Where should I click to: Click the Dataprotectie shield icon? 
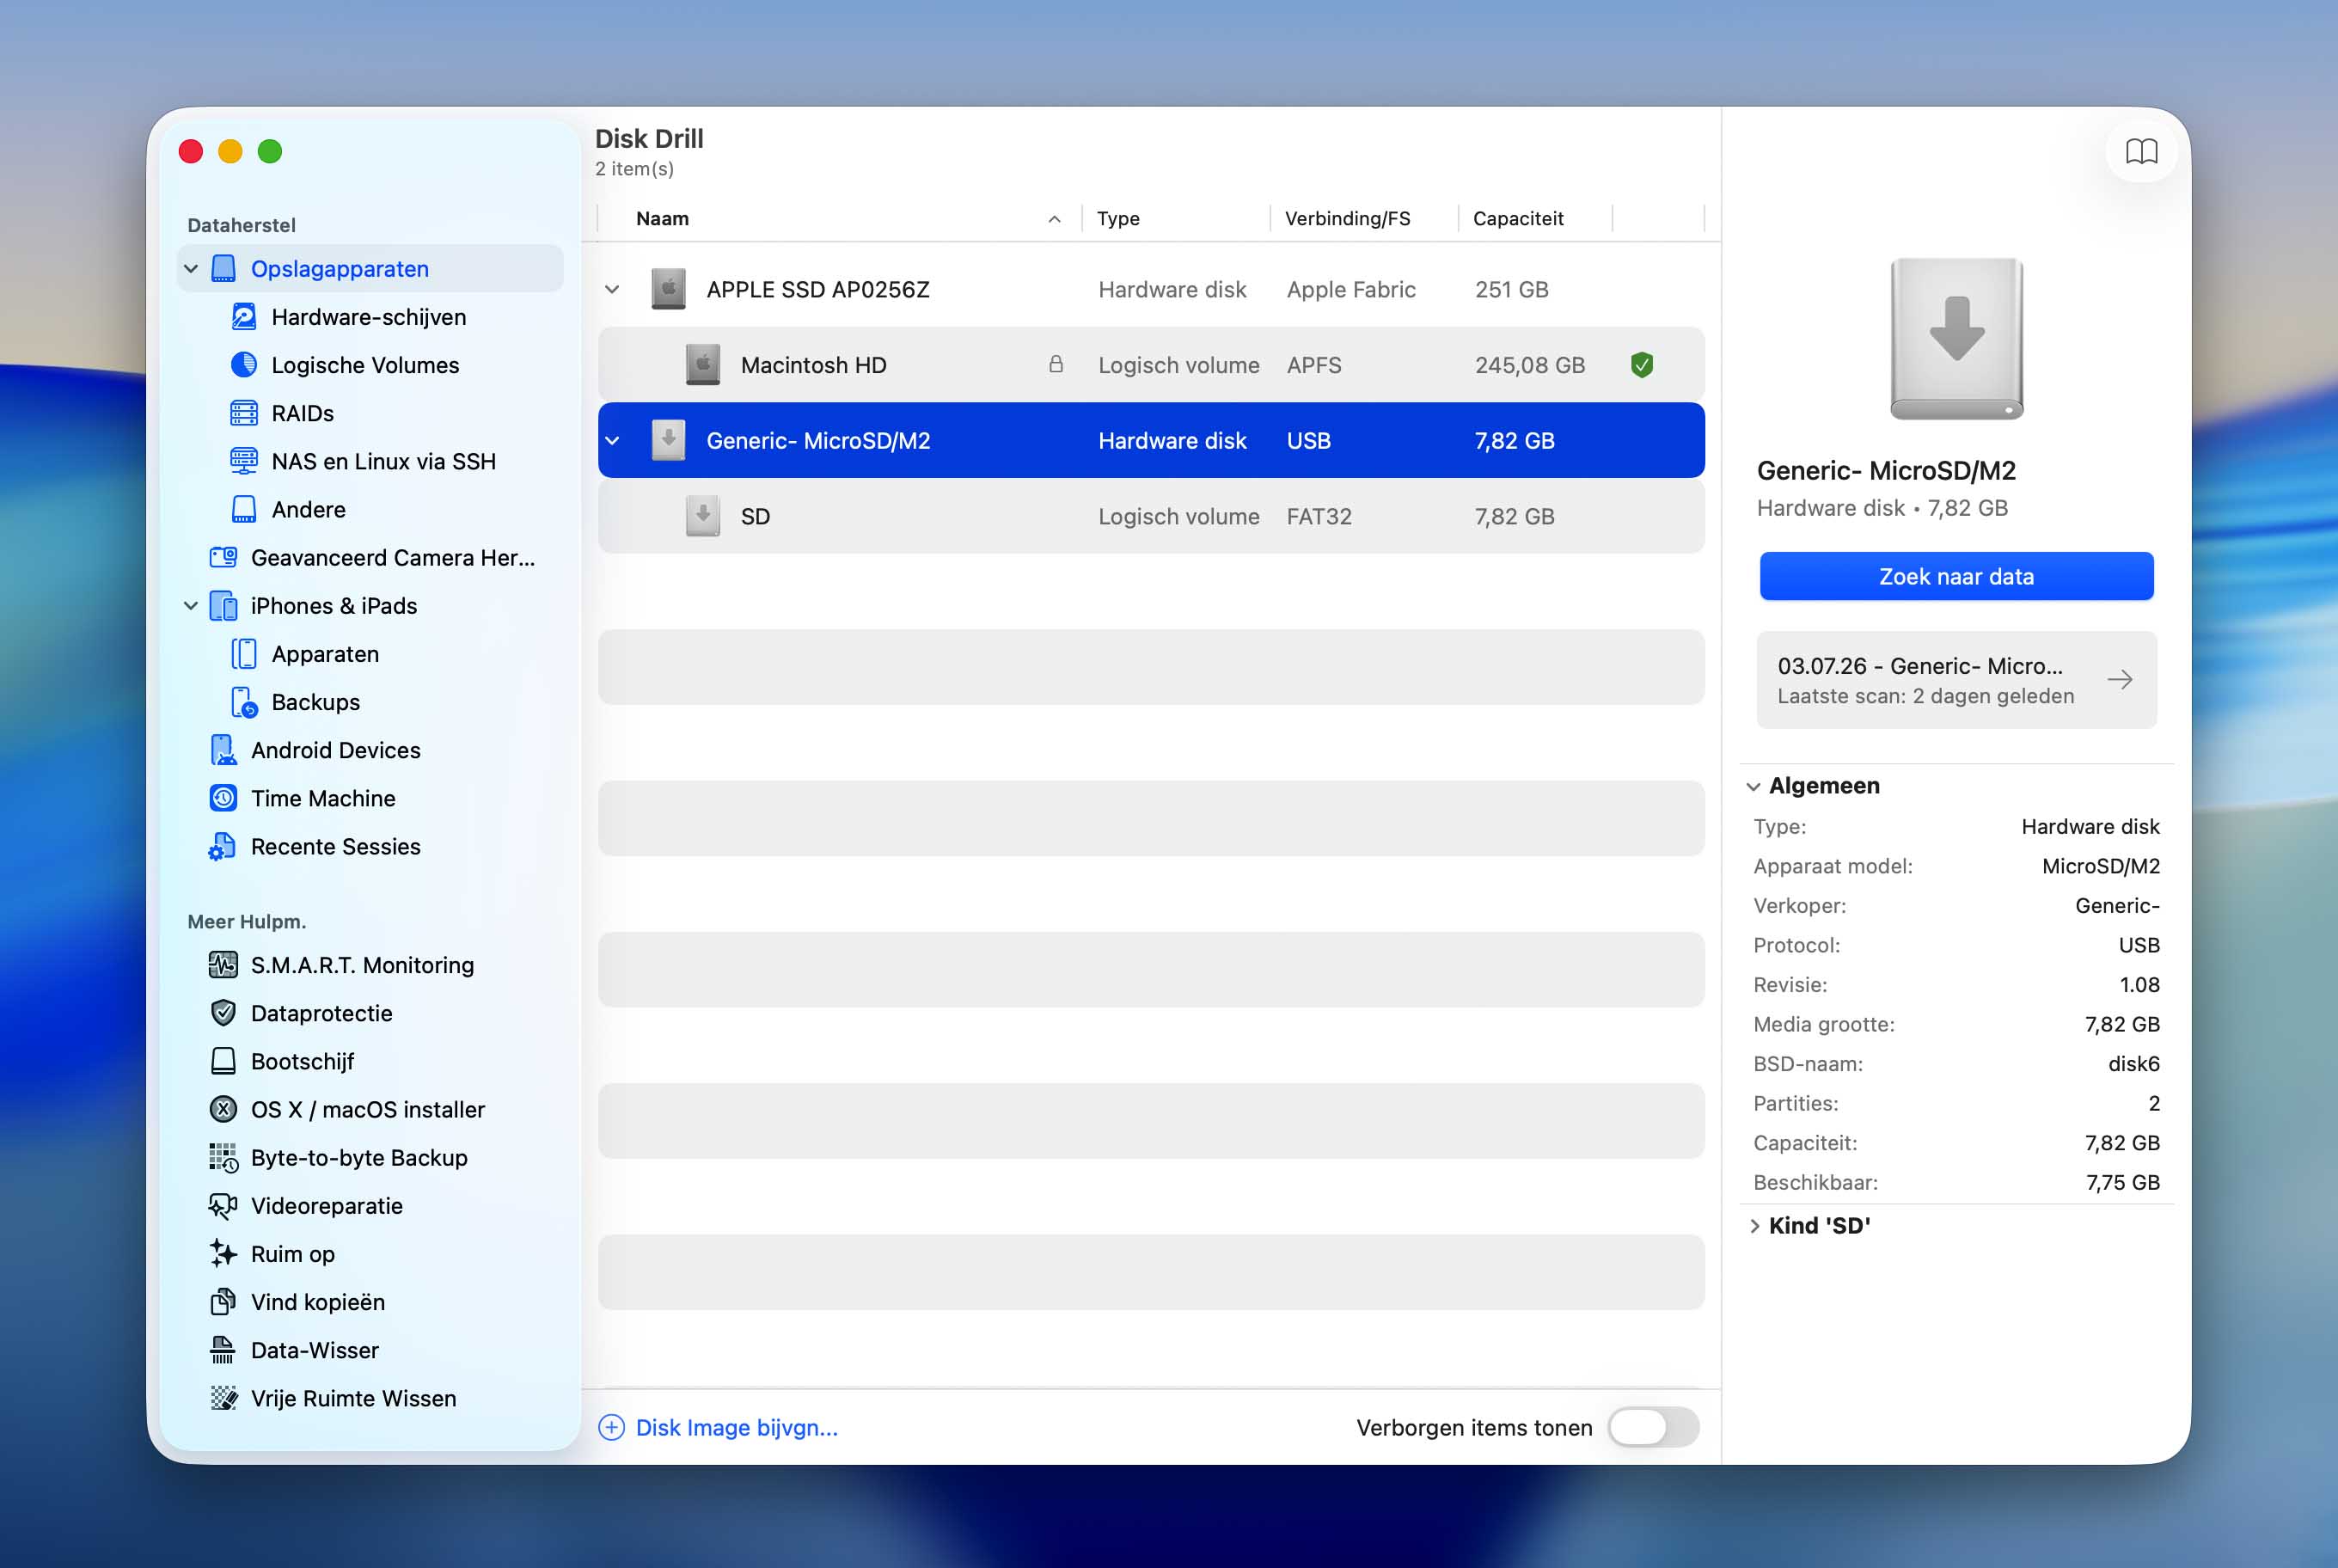[x=223, y=1013]
